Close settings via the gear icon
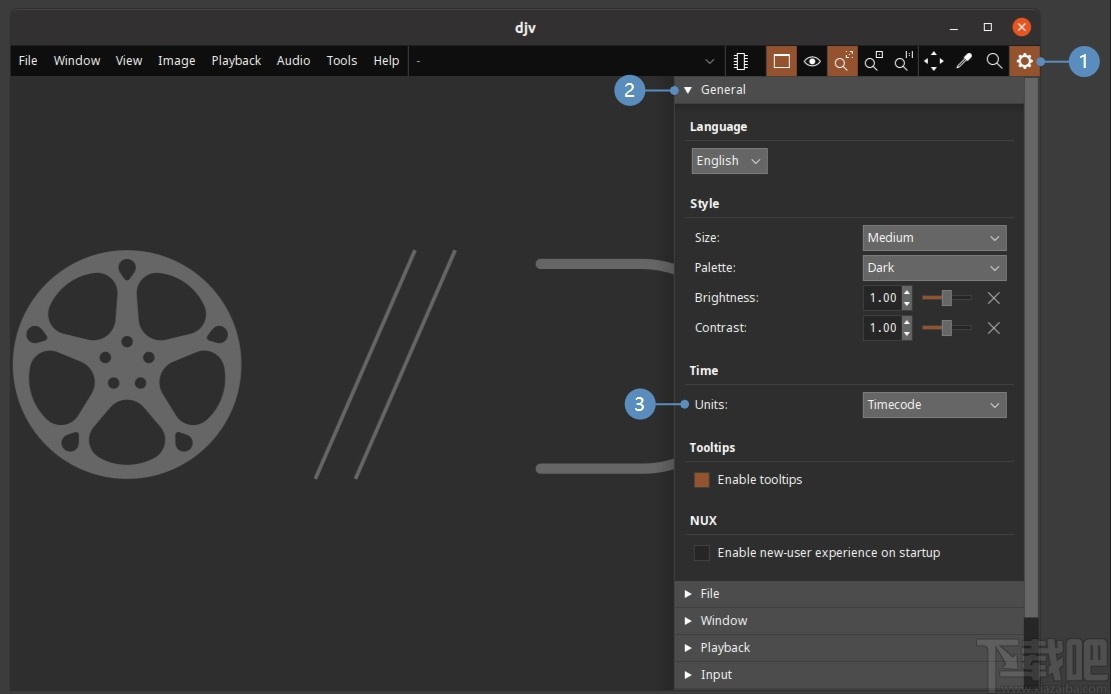This screenshot has height=694, width=1111. [1024, 61]
